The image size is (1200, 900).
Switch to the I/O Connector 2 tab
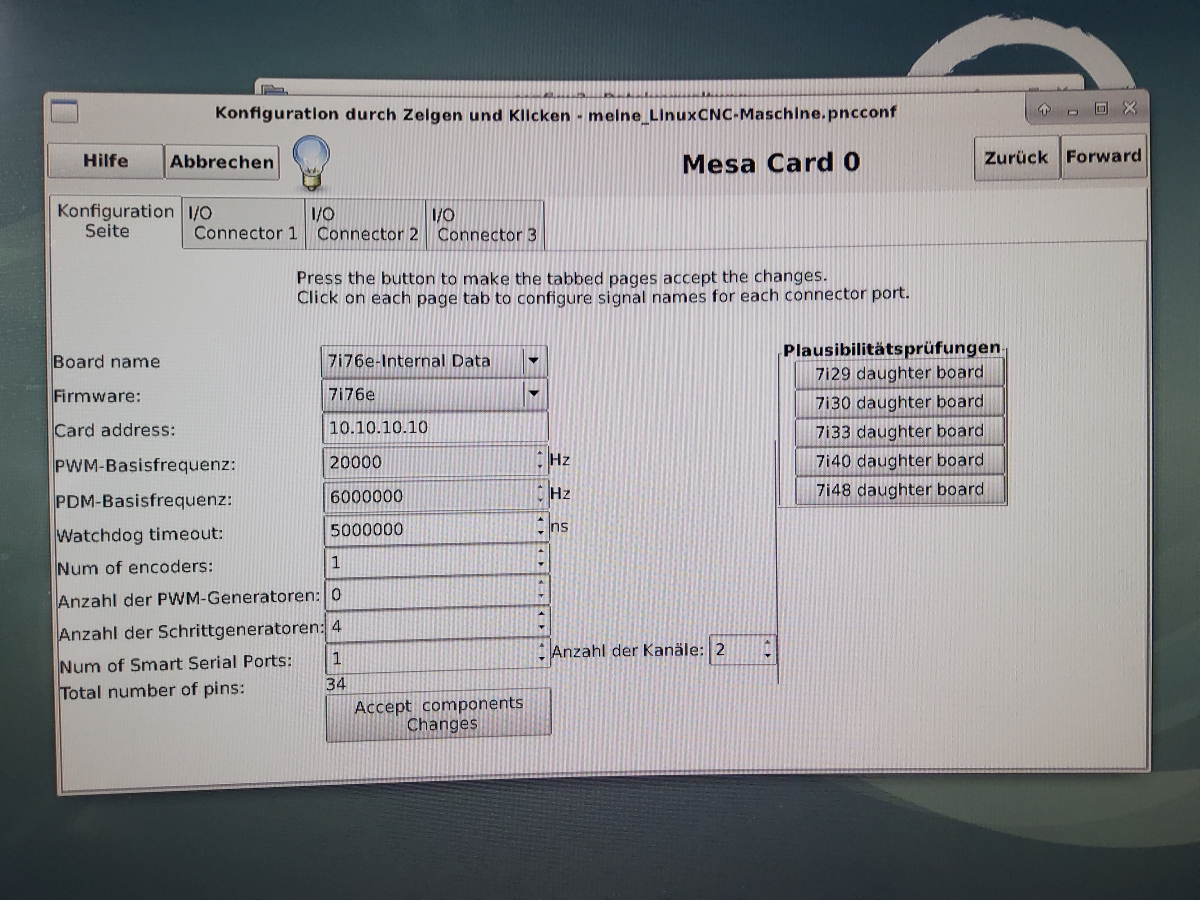tap(366, 223)
